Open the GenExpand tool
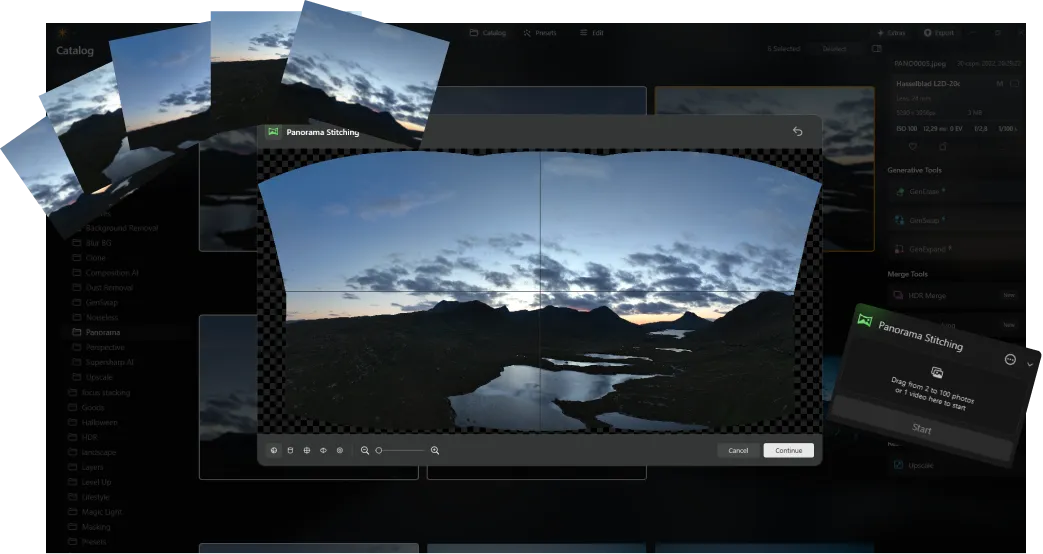 tap(955, 249)
